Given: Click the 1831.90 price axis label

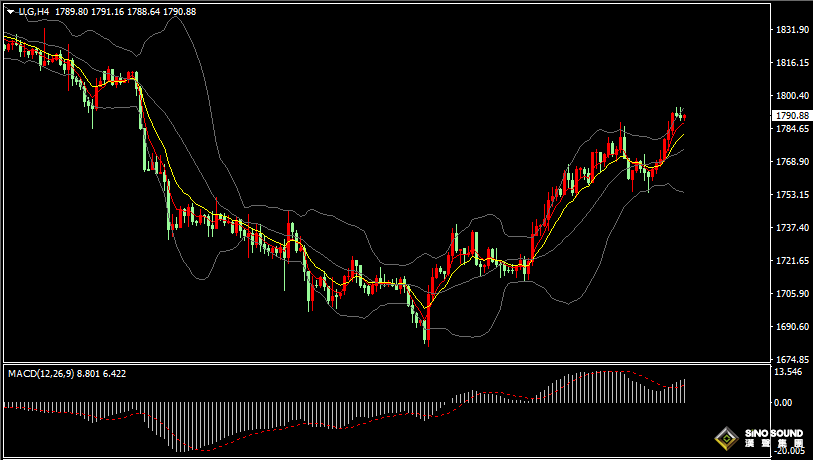Looking at the screenshot, I should [x=792, y=30].
